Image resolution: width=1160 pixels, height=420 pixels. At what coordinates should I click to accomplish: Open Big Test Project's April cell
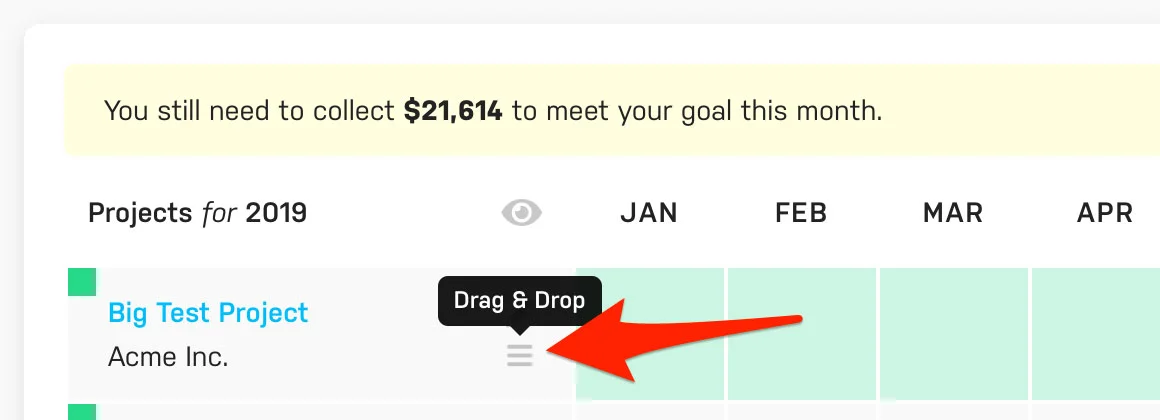(1096, 332)
